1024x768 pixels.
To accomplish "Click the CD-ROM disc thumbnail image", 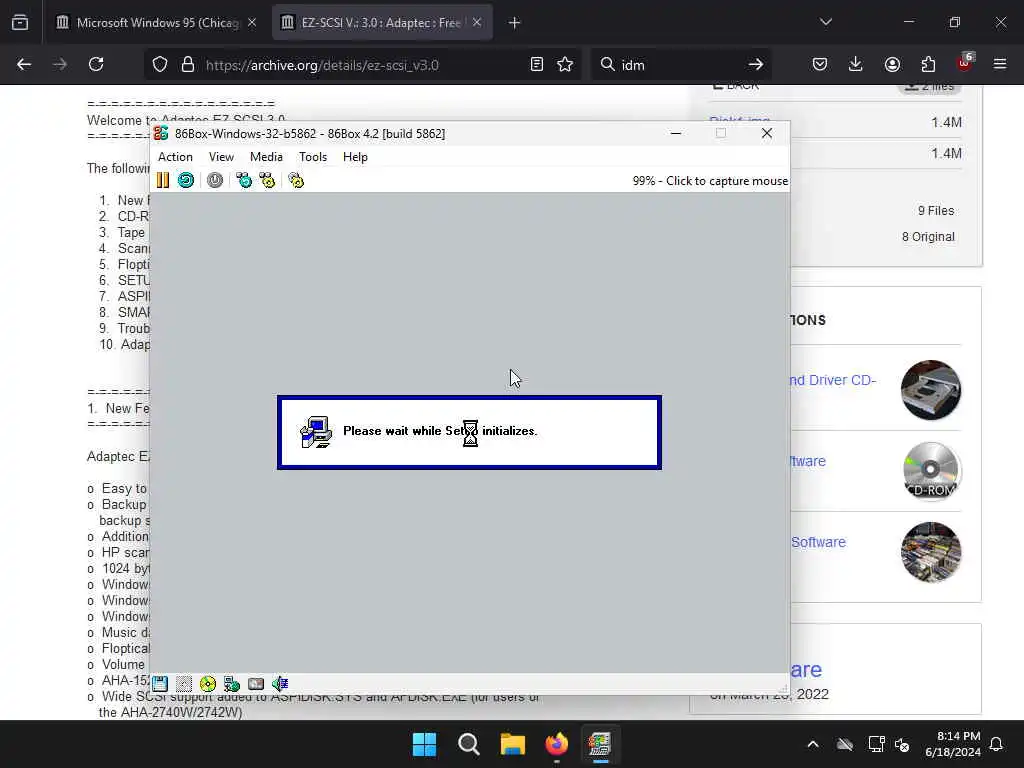I will point(931,471).
